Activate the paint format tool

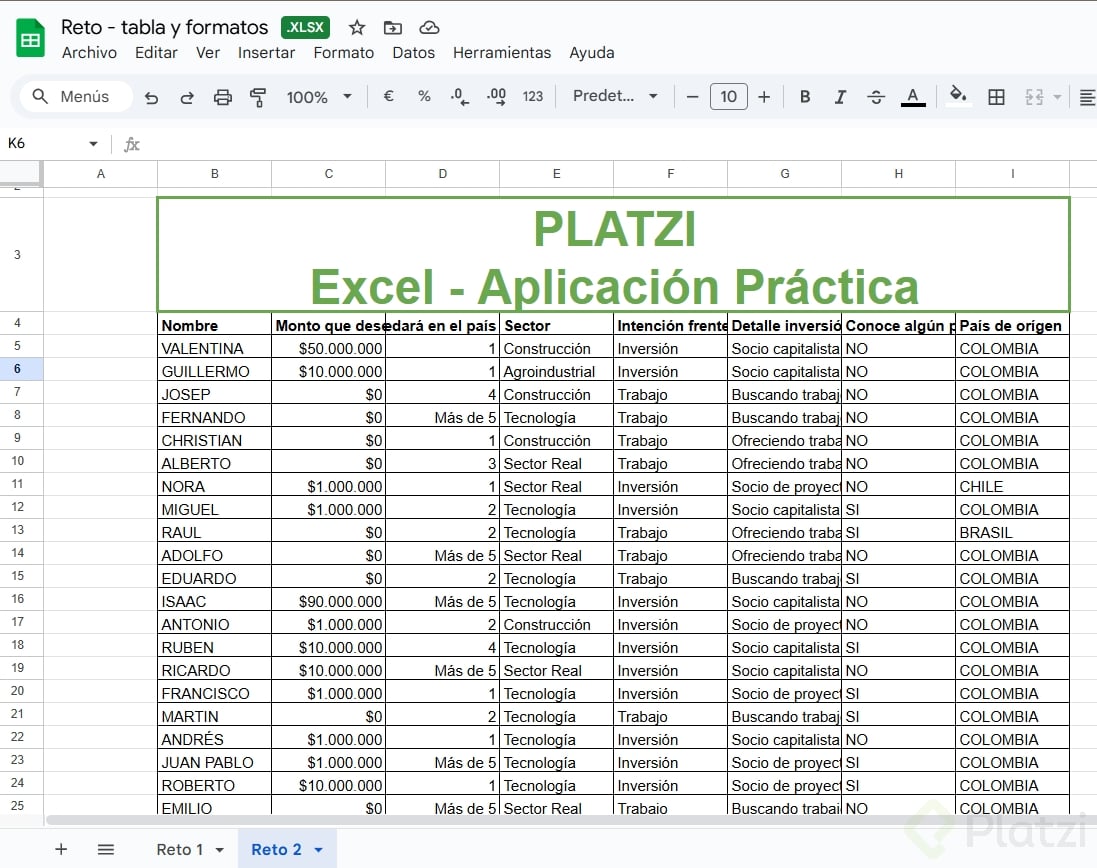click(258, 97)
